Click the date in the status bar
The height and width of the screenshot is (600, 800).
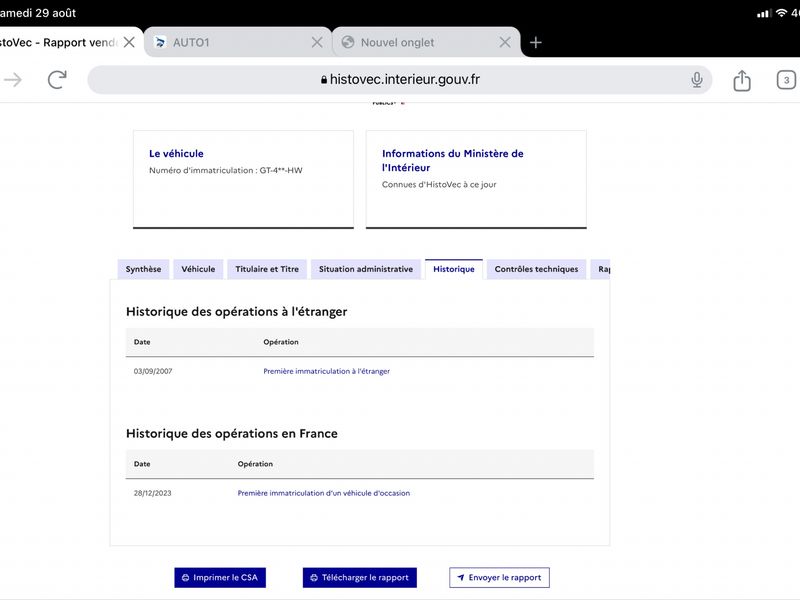38,13
